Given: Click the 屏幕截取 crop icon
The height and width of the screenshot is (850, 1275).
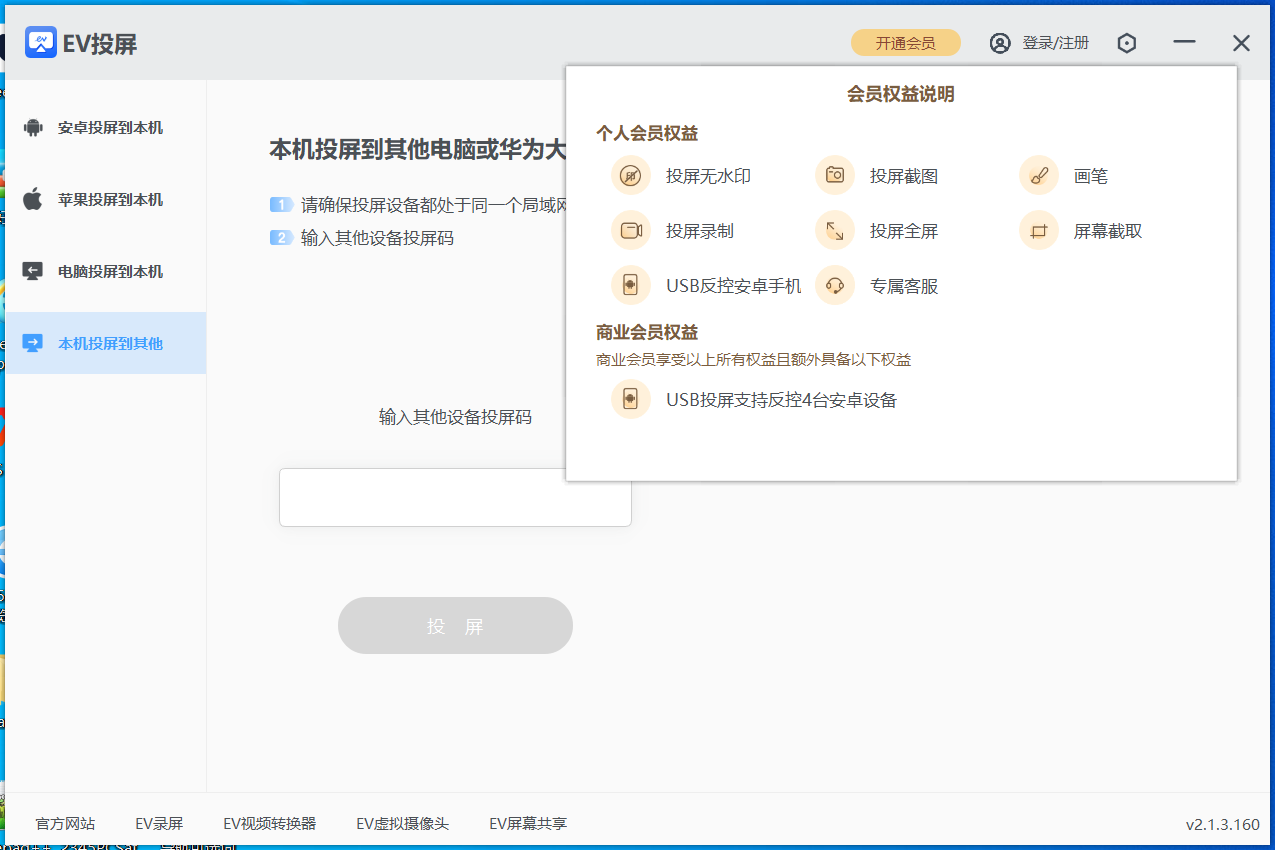Looking at the screenshot, I should coord(1039,231).
